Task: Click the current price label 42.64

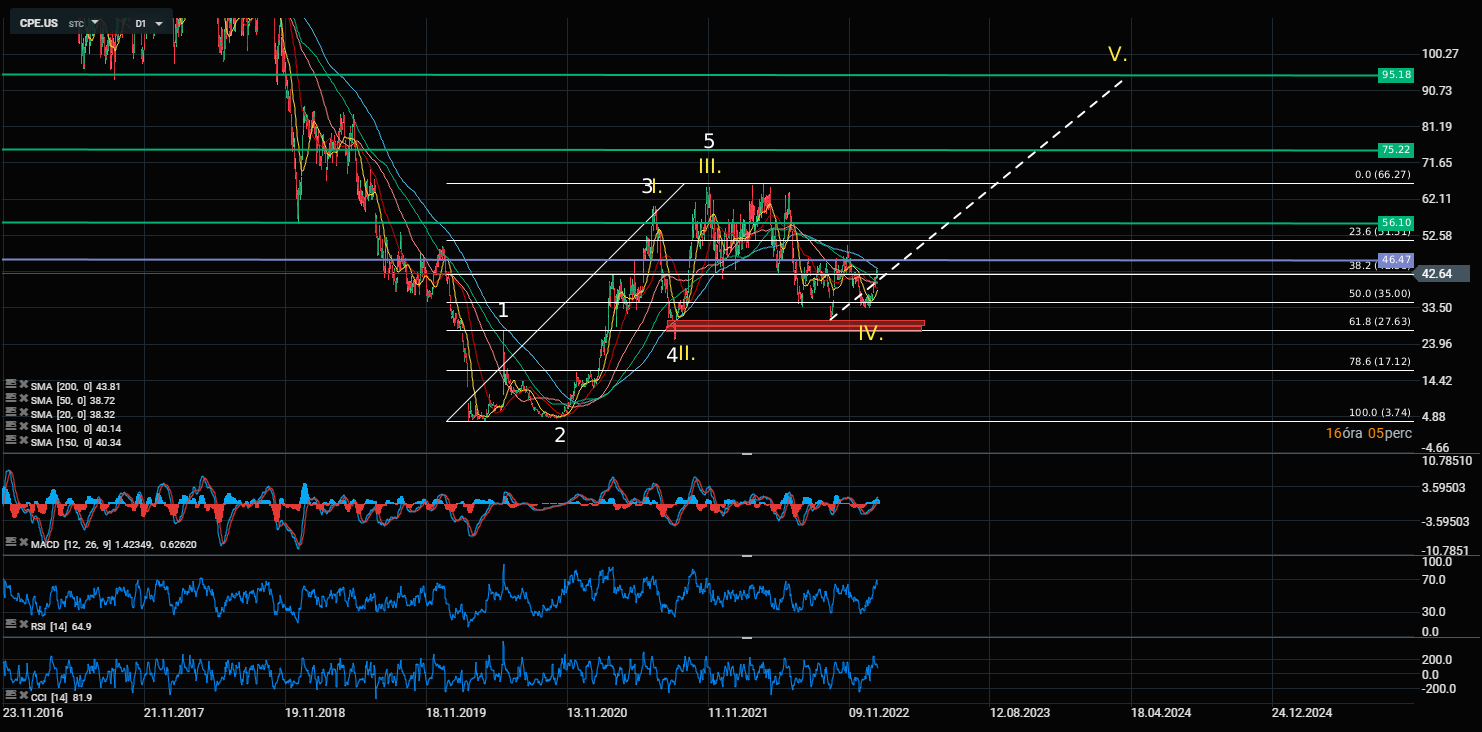Action: tap(1440, 273)
